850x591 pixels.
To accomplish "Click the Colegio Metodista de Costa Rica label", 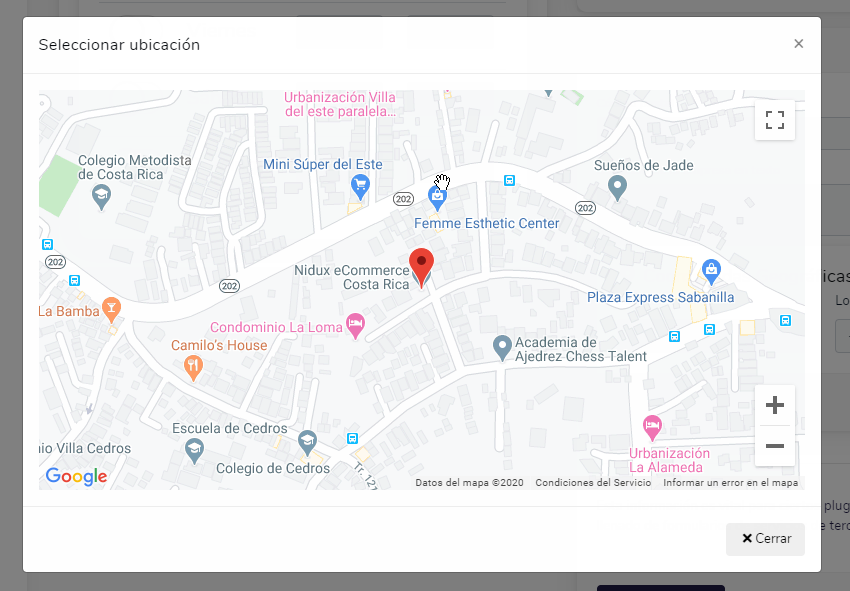I will tap(134, 168).
